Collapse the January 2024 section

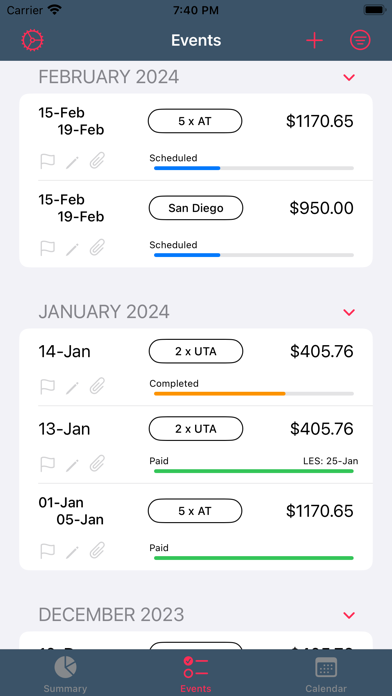tap(349, 312)
